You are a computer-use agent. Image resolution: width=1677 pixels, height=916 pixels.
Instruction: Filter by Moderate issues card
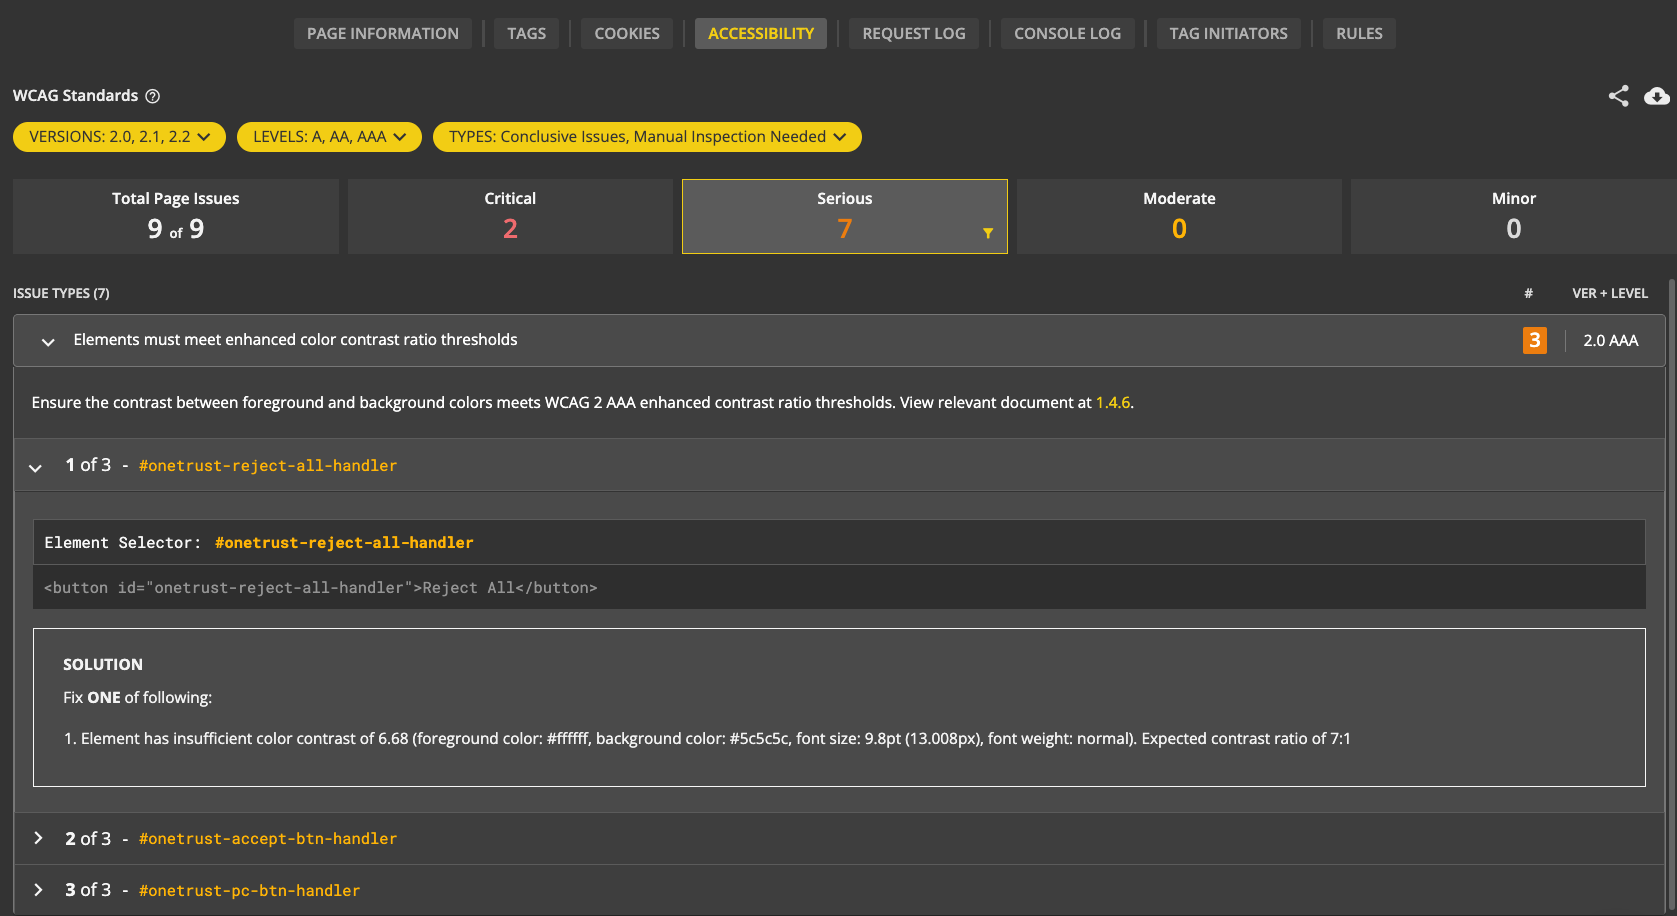coord(1179,216)
